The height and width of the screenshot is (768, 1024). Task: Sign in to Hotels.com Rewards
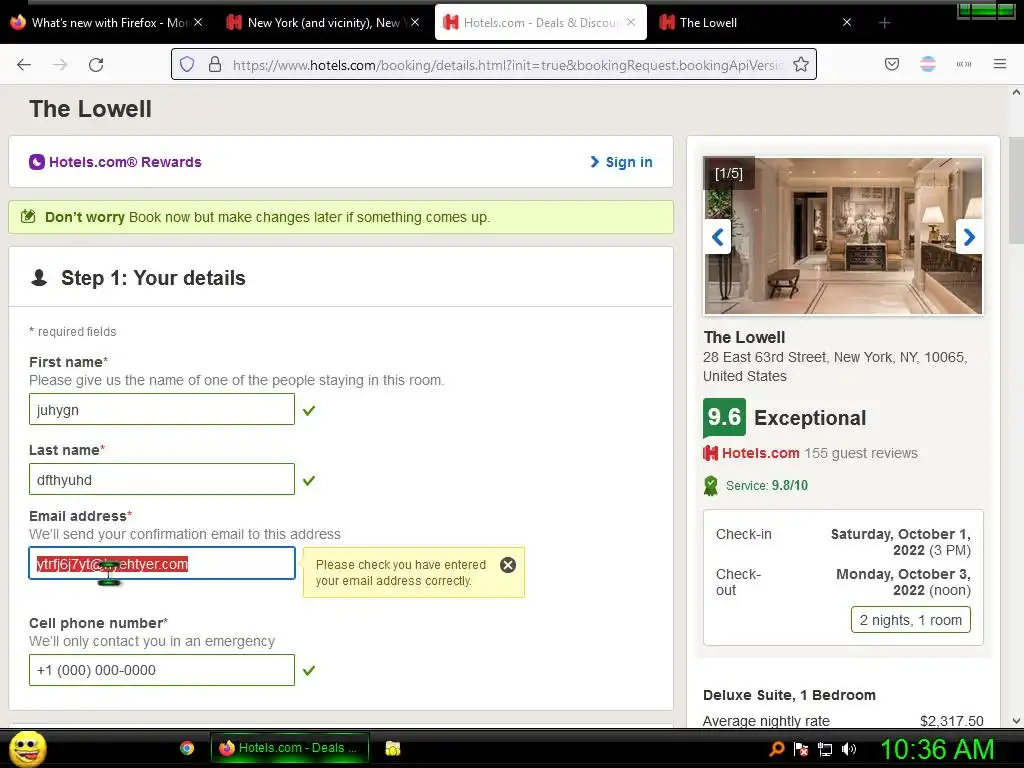[x=621, y=162]
